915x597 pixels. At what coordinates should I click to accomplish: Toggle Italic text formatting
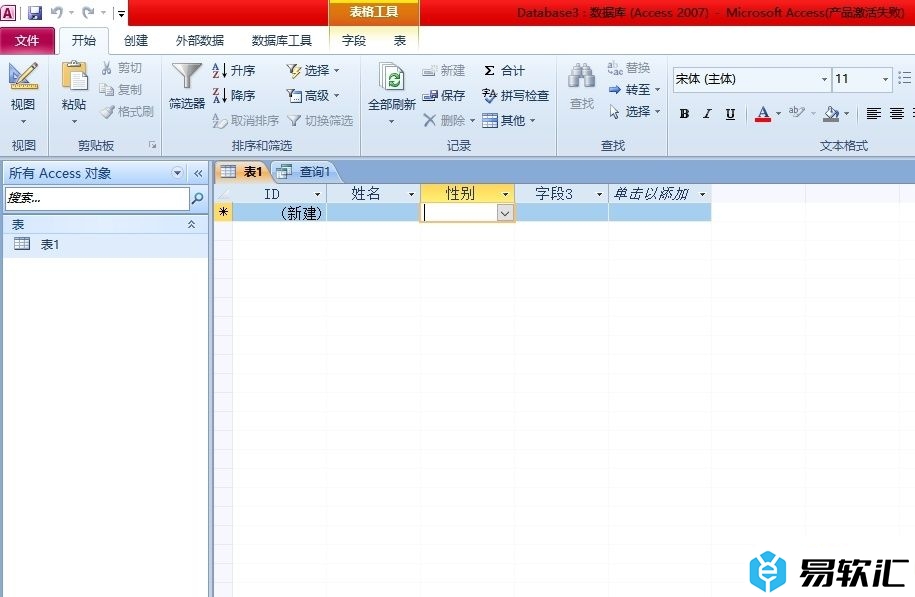point(707,114)
